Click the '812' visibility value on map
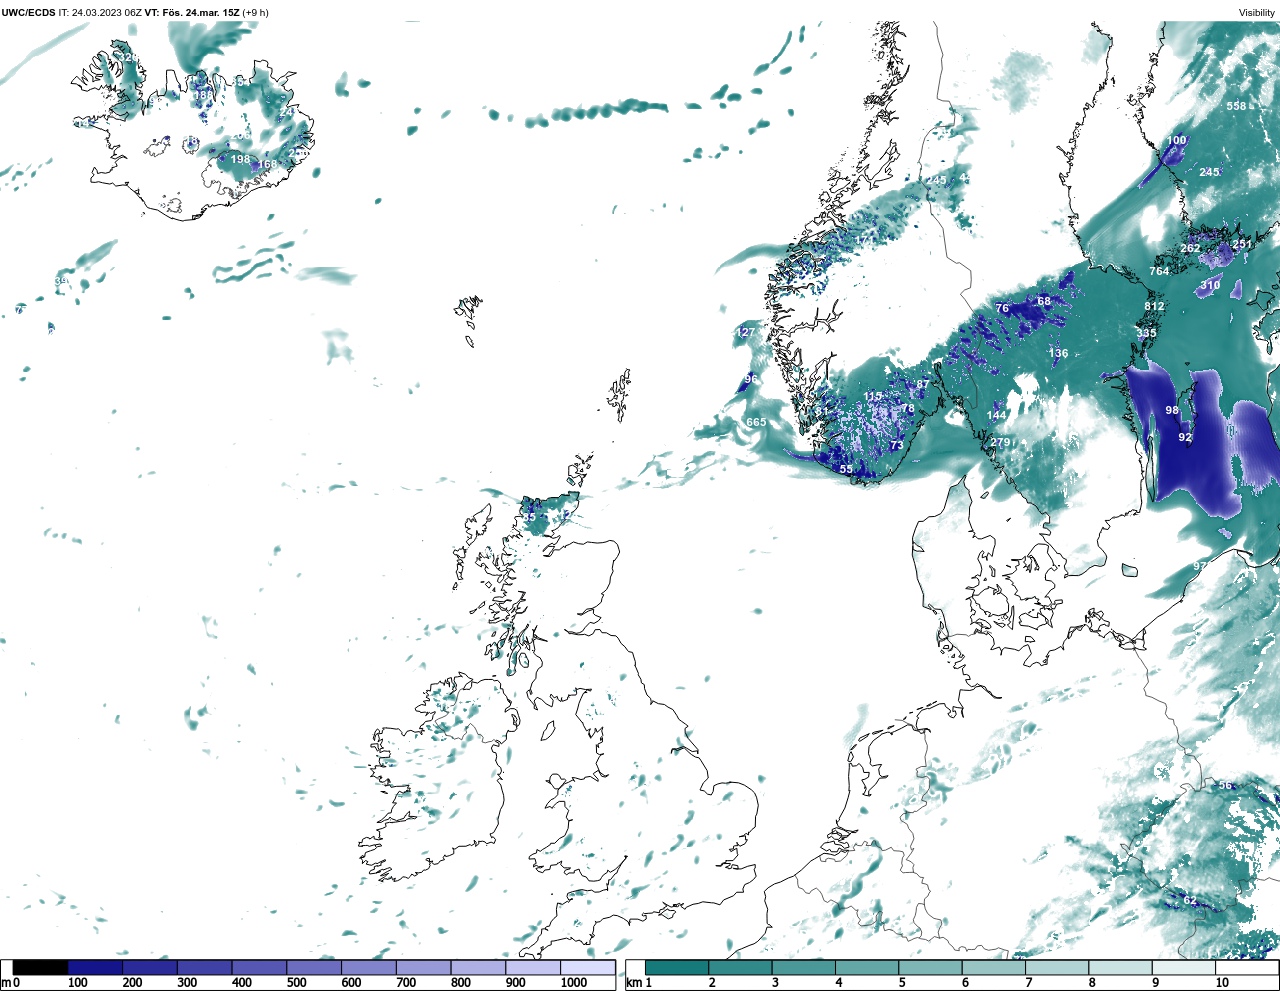 pos(1154,306)
